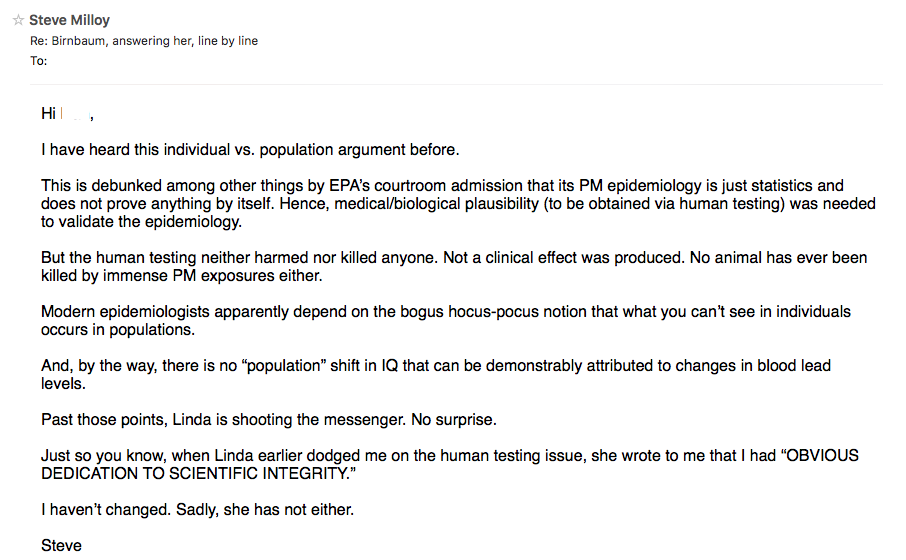Click the paragraph starting 'This is debunked'
The width and height of the screenshot is (906, 560).
[x=458, y=203]
